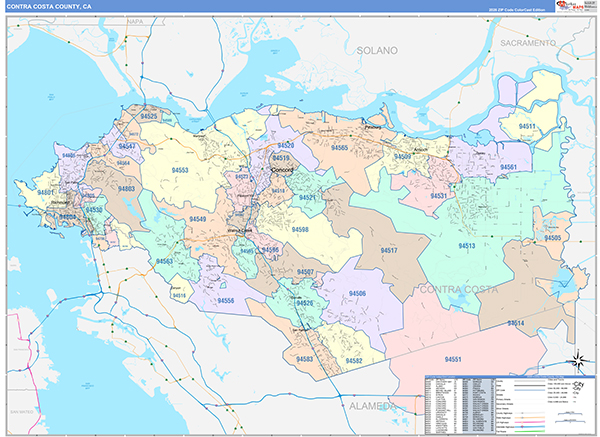Viewport: 600px width, 437px height.
Task: Click ZIP code label 94505
Action: coord(553,238)
